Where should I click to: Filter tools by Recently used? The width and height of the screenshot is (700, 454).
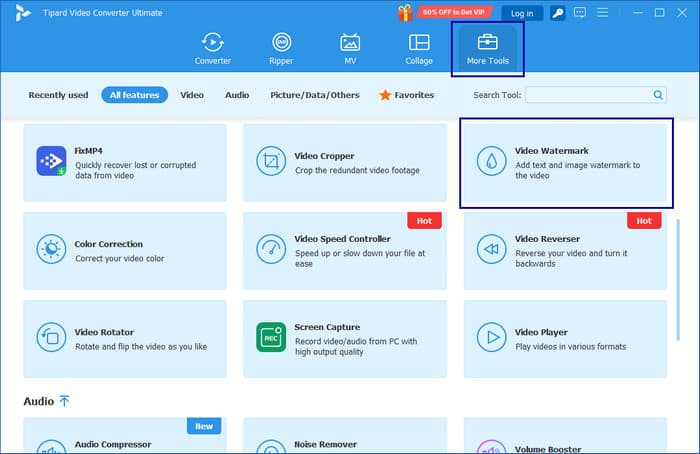pyautogui.click(x=59, y=95)
